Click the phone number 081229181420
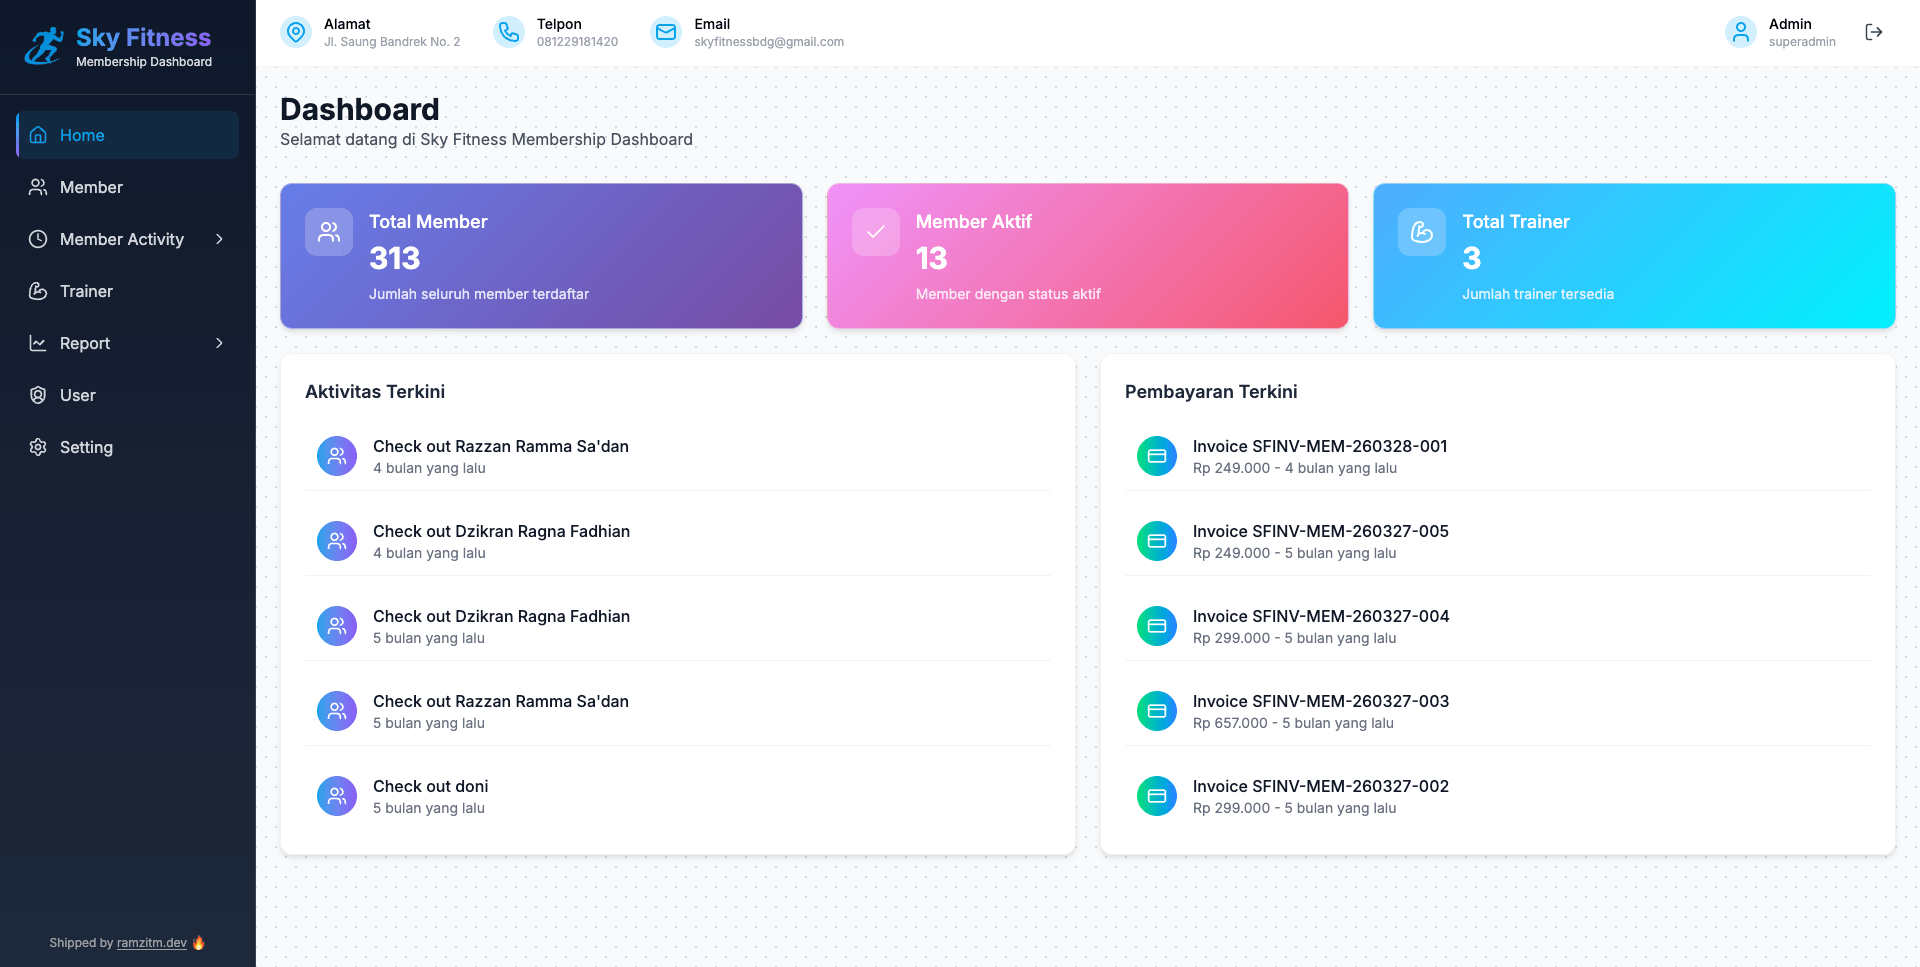The width and height of the screenshot is (1920, 967). [x=577, y=42]
